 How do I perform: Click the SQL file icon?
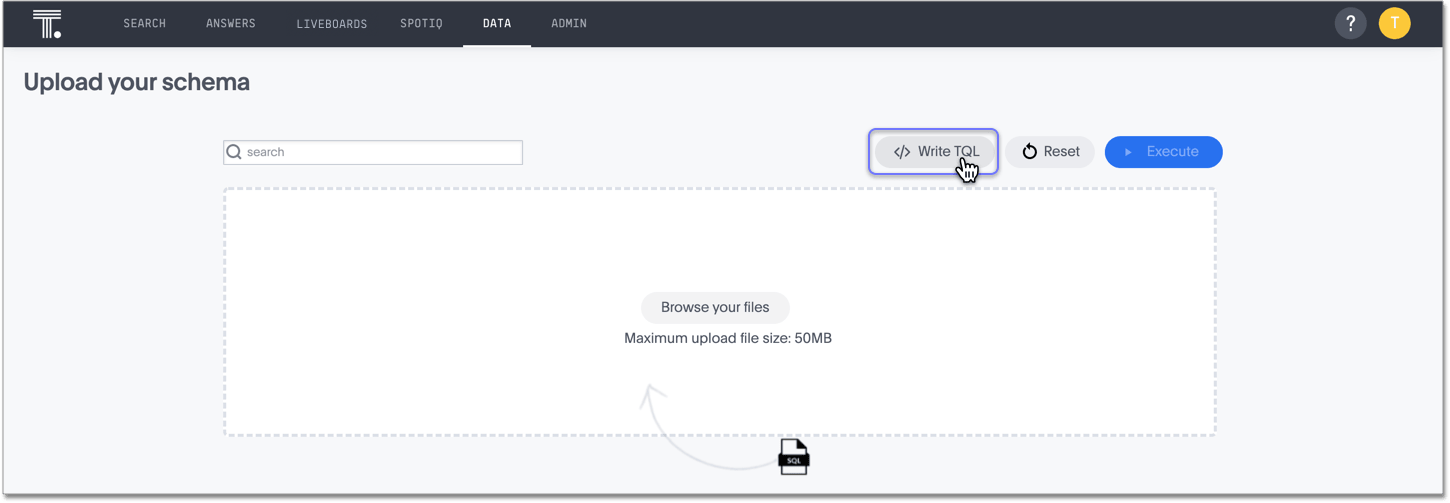point(794,457)
